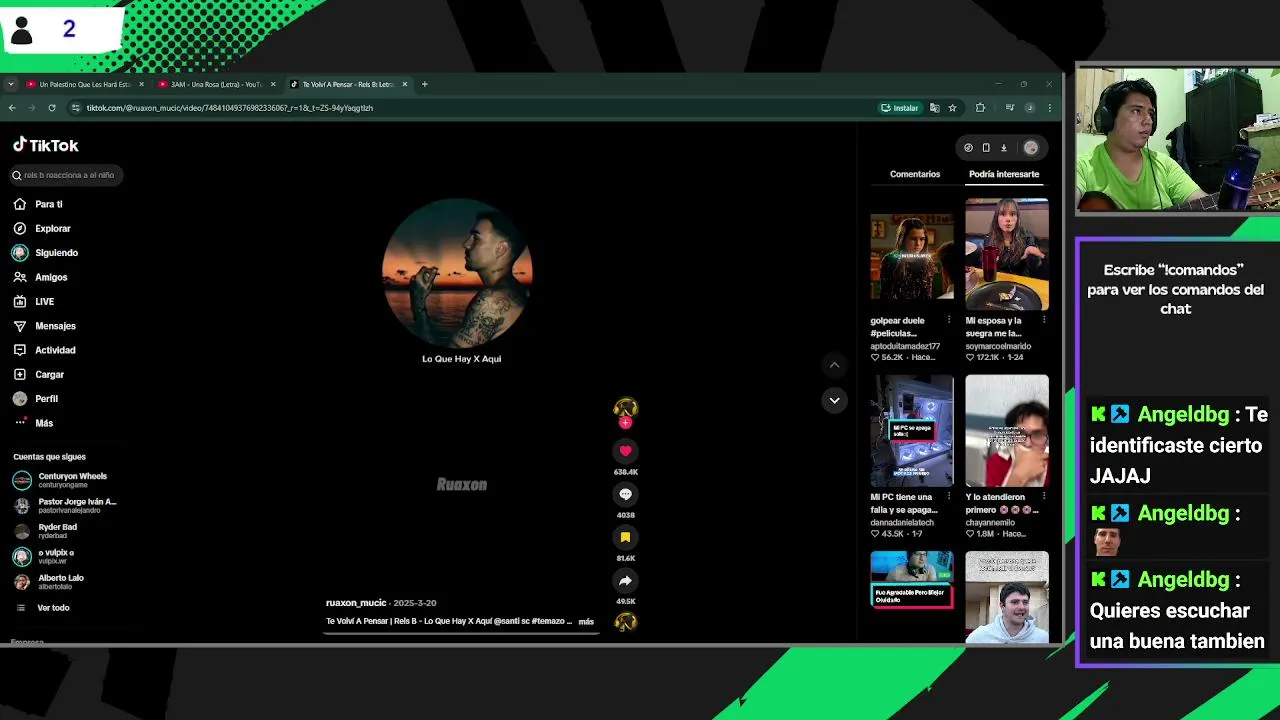The width and height of the screenshot is (1280, 720).
Task: Bookmark this page with star icon
Action: point(952,108)
